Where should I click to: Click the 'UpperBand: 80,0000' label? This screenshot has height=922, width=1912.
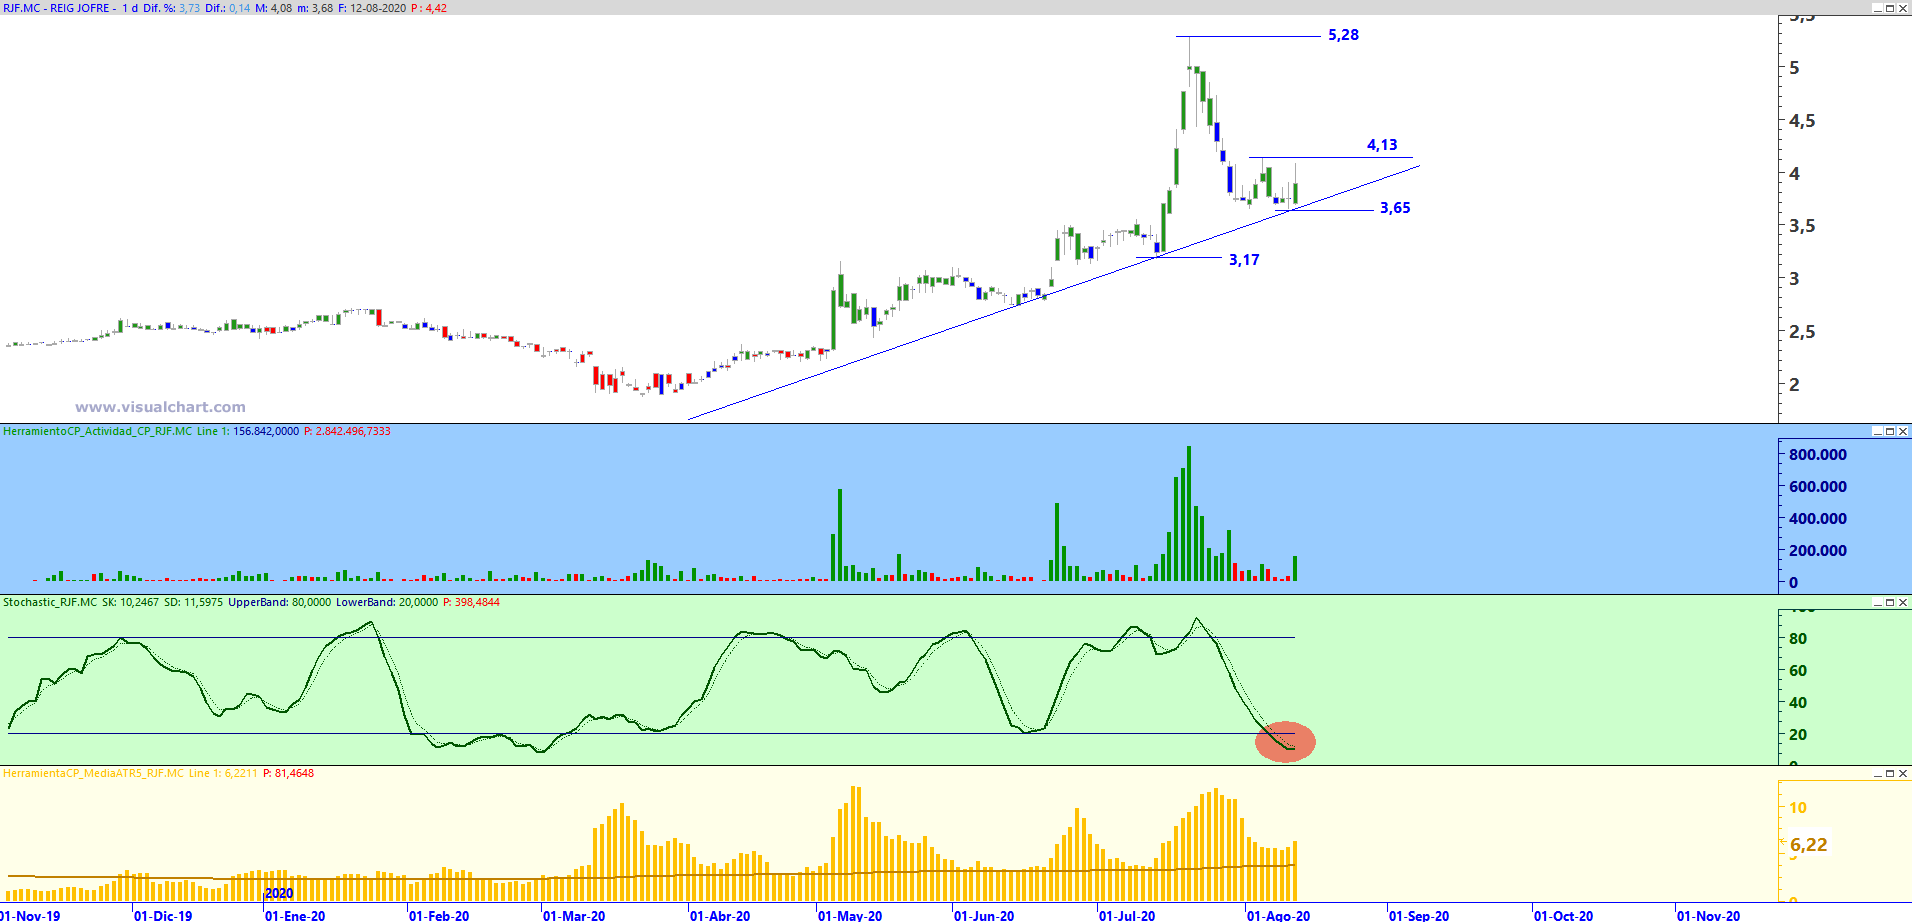click(x=279, y=602)
